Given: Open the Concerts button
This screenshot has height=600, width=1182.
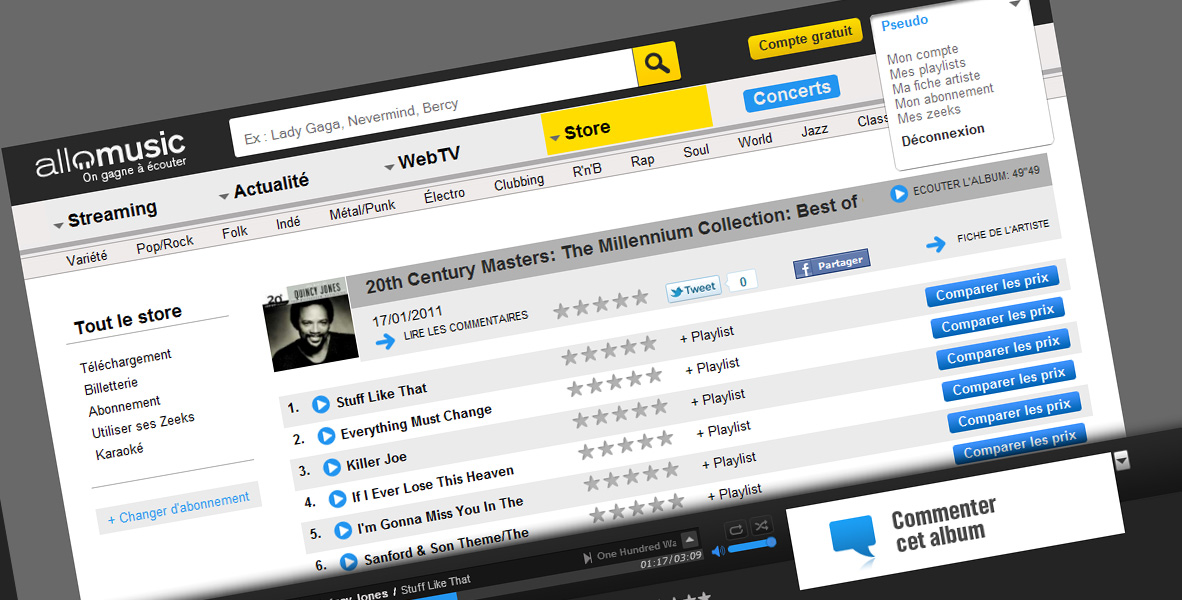Looking at the screenshot, I should (x=792, y=93).
